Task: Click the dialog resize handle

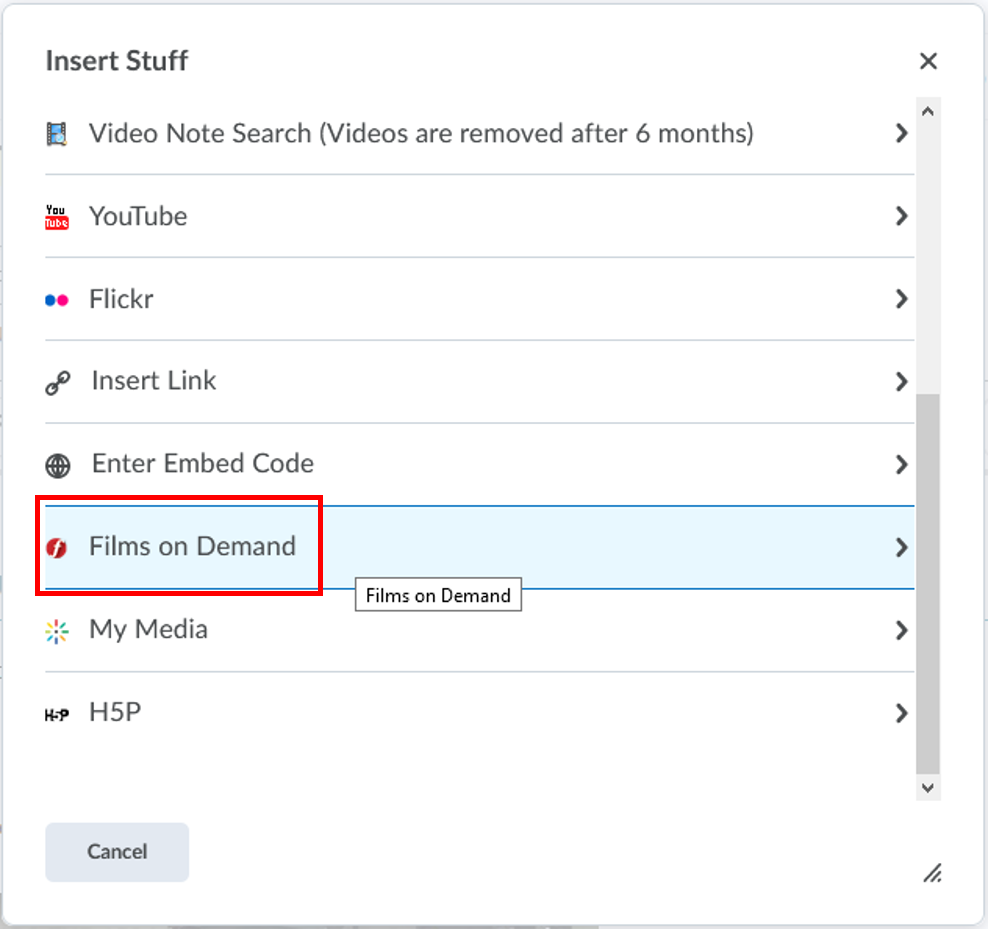Action: click(932, 874)
